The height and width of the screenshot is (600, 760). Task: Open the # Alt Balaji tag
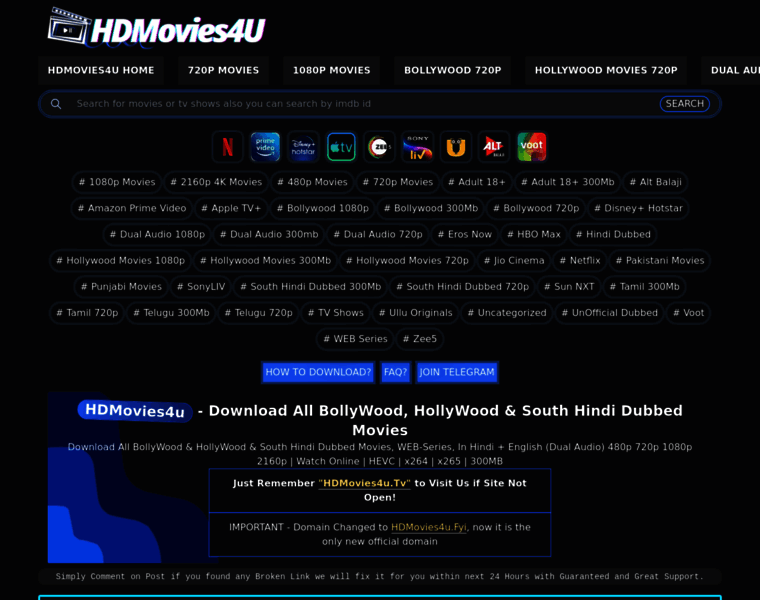point(655,182)
